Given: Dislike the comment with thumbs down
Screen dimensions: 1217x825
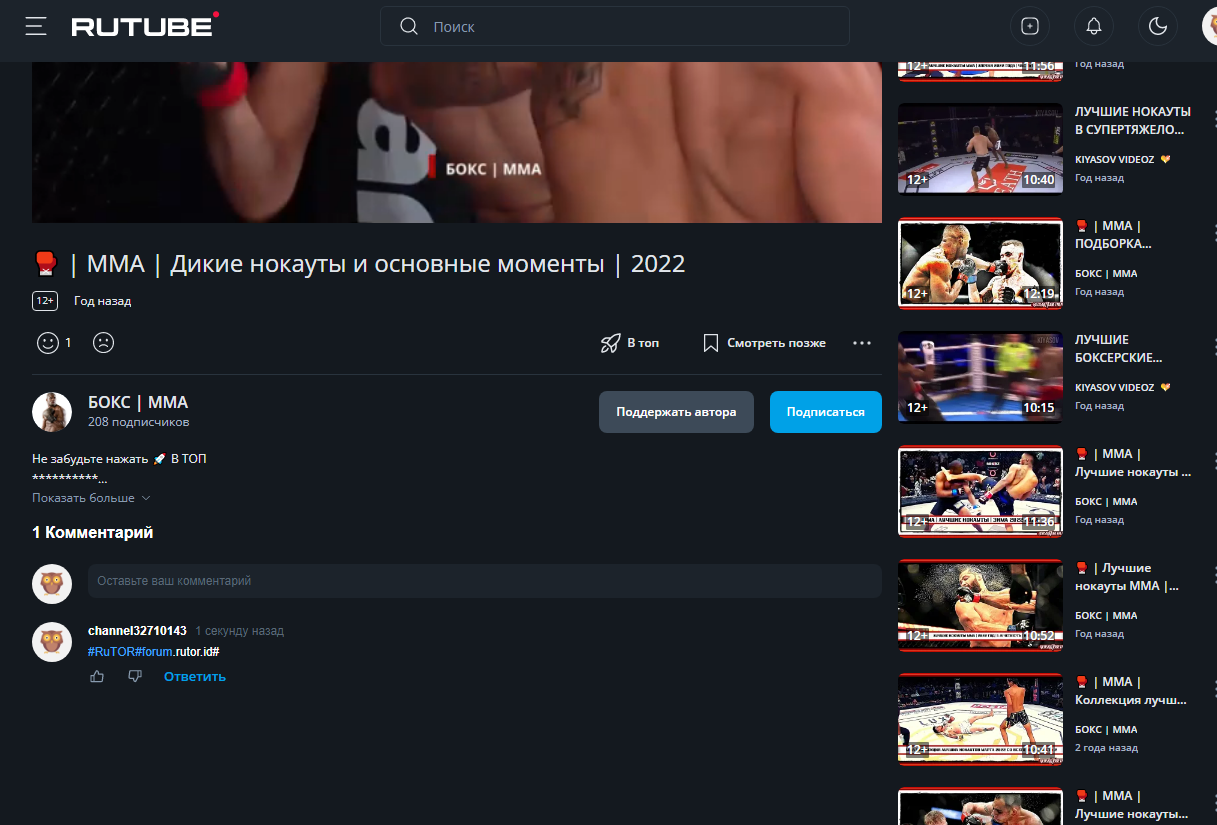Looking at the screenshot, I should (135, 677).
